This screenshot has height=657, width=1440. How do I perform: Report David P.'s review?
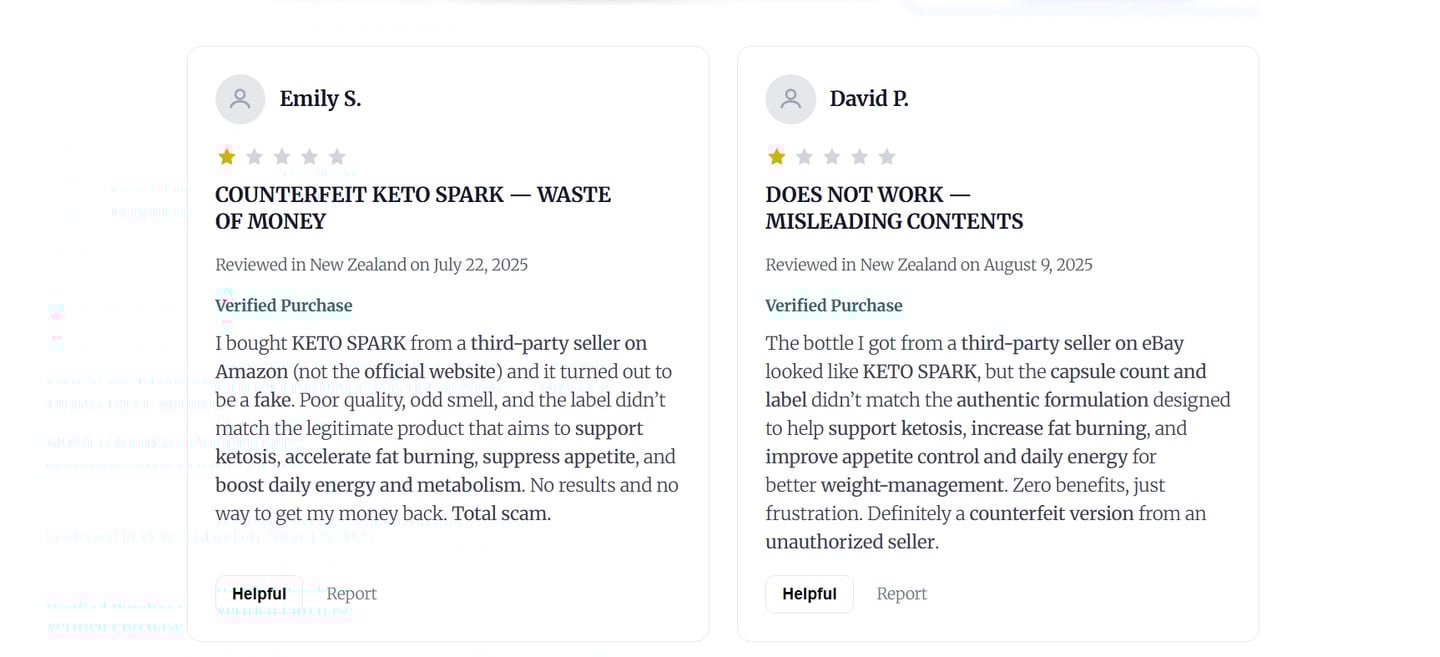pyautogui.click(x=901, y=594)
